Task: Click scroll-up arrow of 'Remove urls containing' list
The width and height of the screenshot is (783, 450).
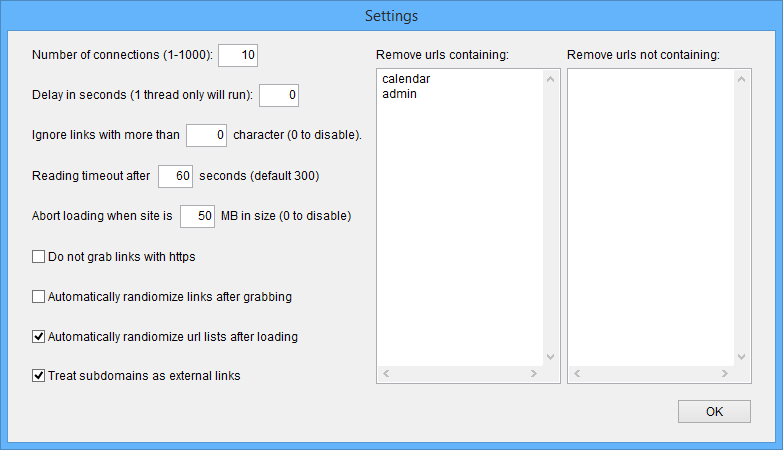Action: tap(549, 78)
